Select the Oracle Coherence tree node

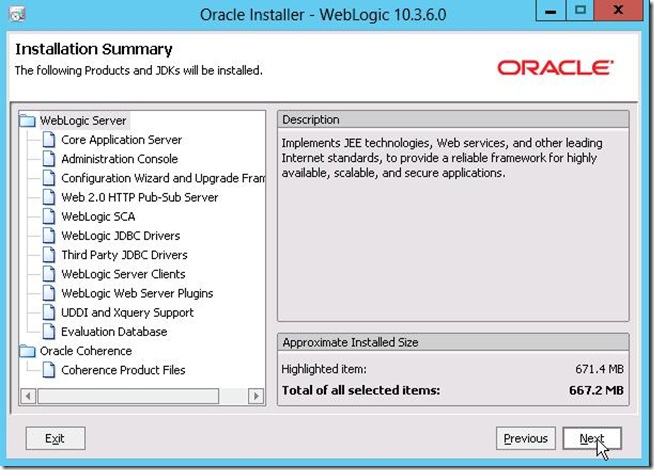pyautogui.click(x=86, y=351)
